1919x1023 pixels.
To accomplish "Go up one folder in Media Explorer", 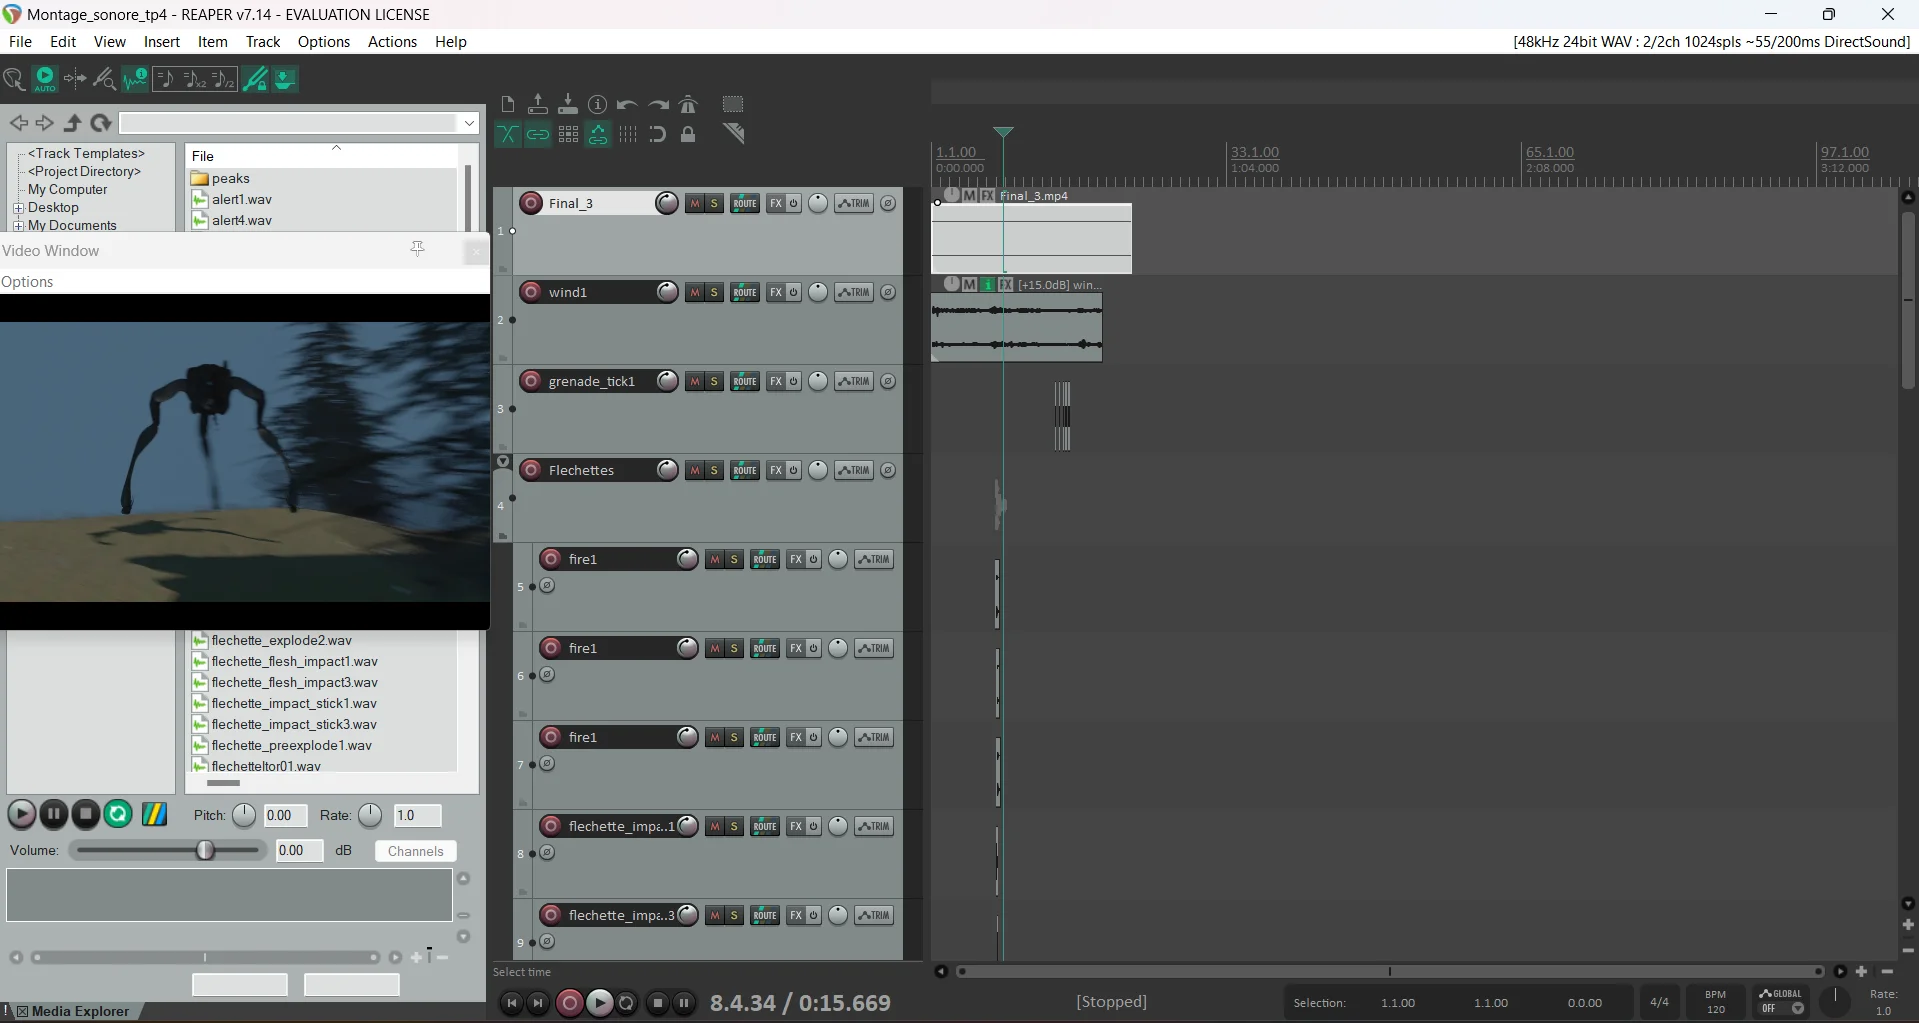I will pos(73,123).
